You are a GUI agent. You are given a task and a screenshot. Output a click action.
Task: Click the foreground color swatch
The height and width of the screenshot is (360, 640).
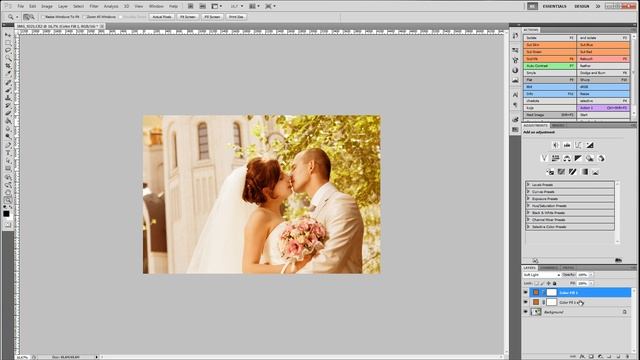coord(6,213)
